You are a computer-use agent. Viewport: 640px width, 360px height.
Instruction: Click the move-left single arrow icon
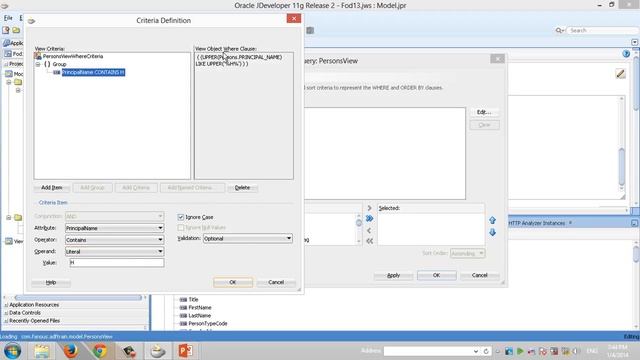click(x=369, y=231)
